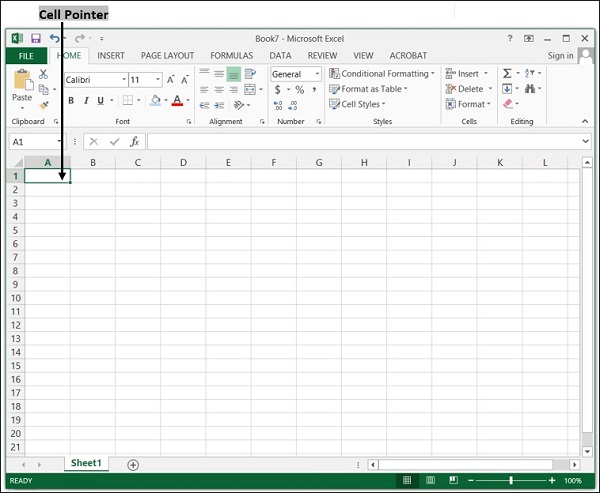Screen dimensions: 600x493
Task: Open the Orientation text rotation icon
Action: [238, 104]
